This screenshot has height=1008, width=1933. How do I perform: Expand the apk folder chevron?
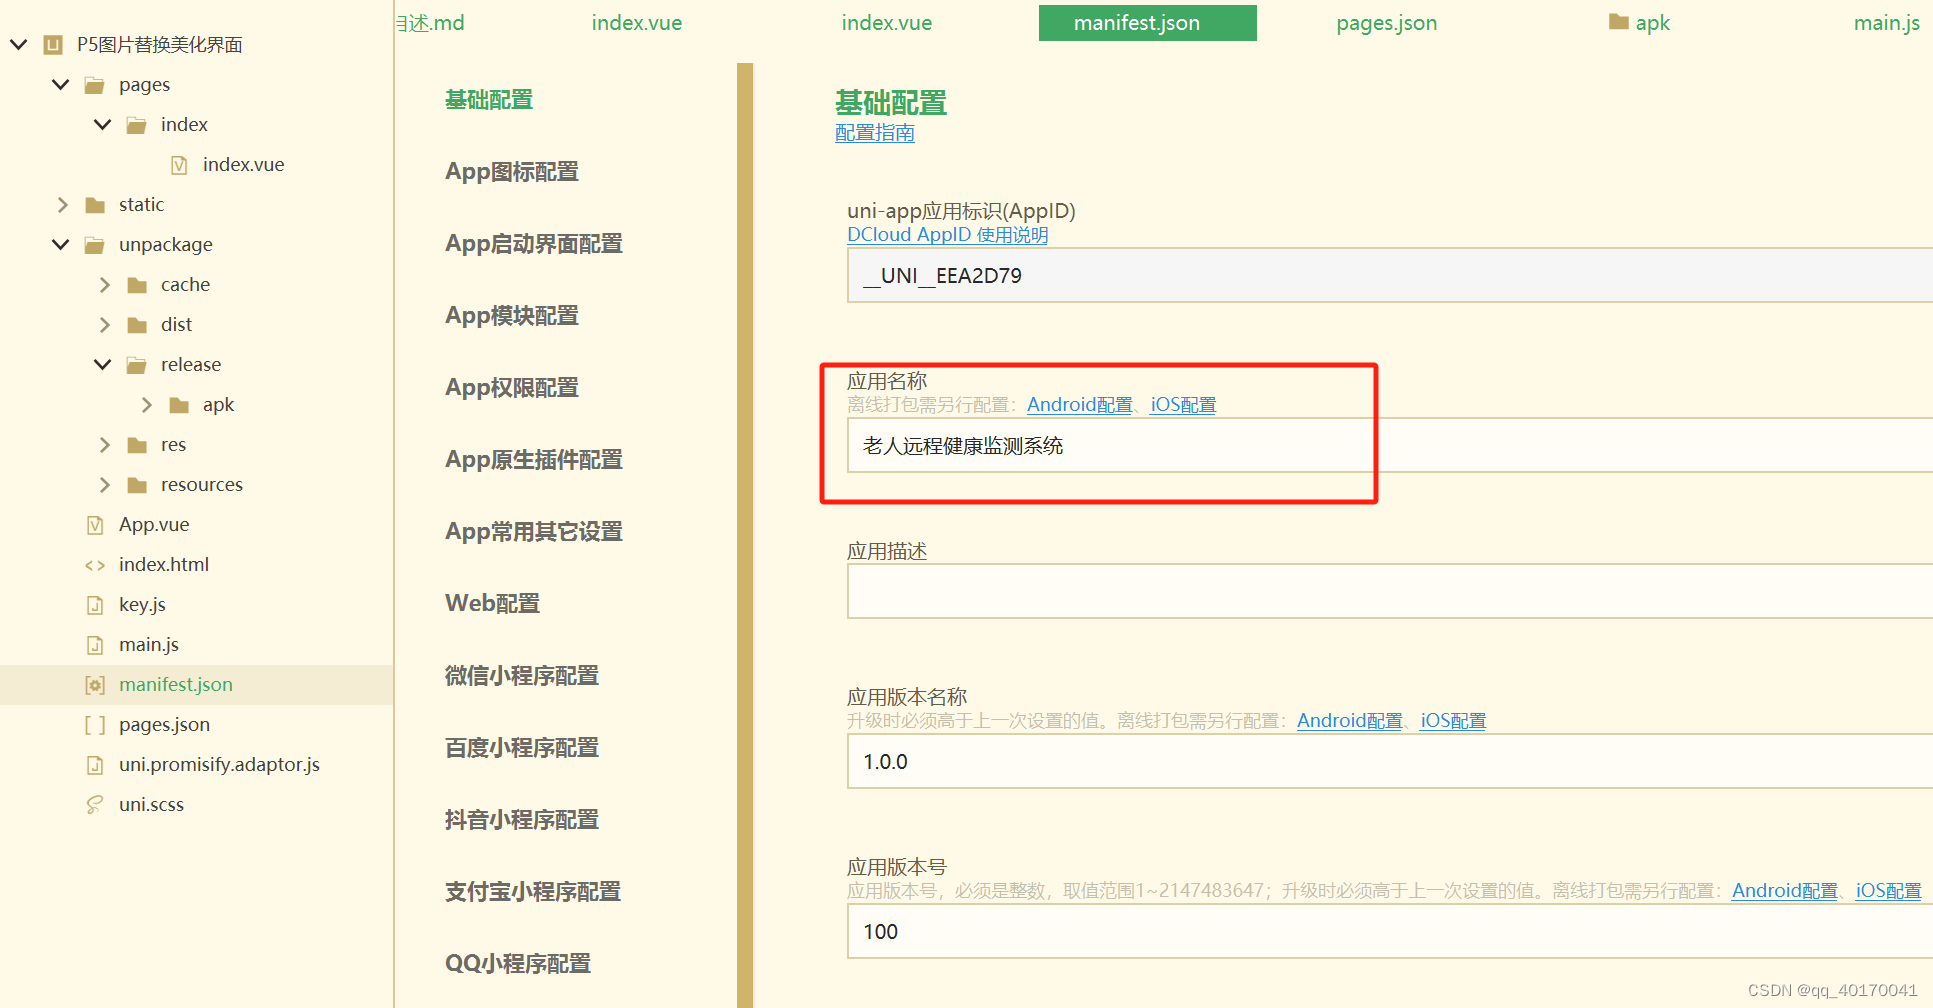(146, 405)
